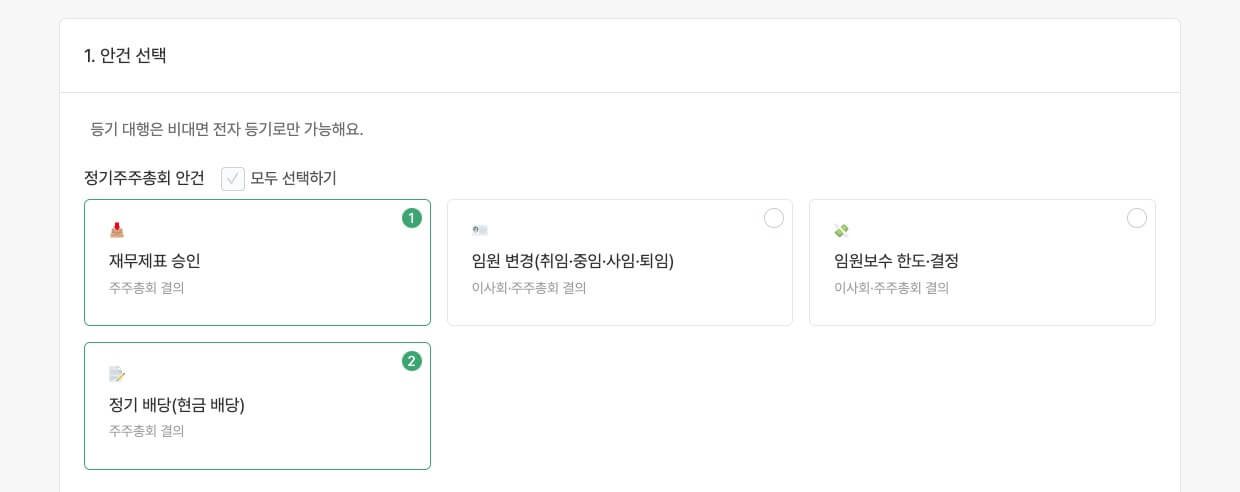Click the 1. 안건 선택 section header
Screen dimensions: 1240x492
(x=125, y=56)
